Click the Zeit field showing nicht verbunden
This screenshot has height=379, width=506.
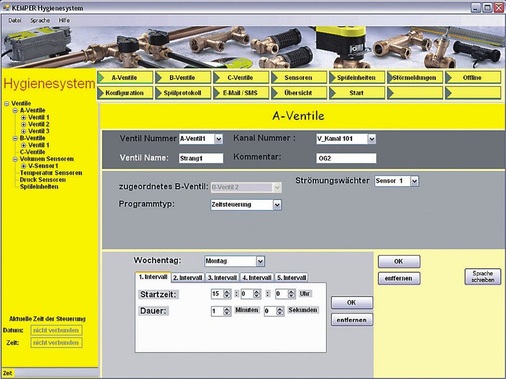click(x=56, y=343)
